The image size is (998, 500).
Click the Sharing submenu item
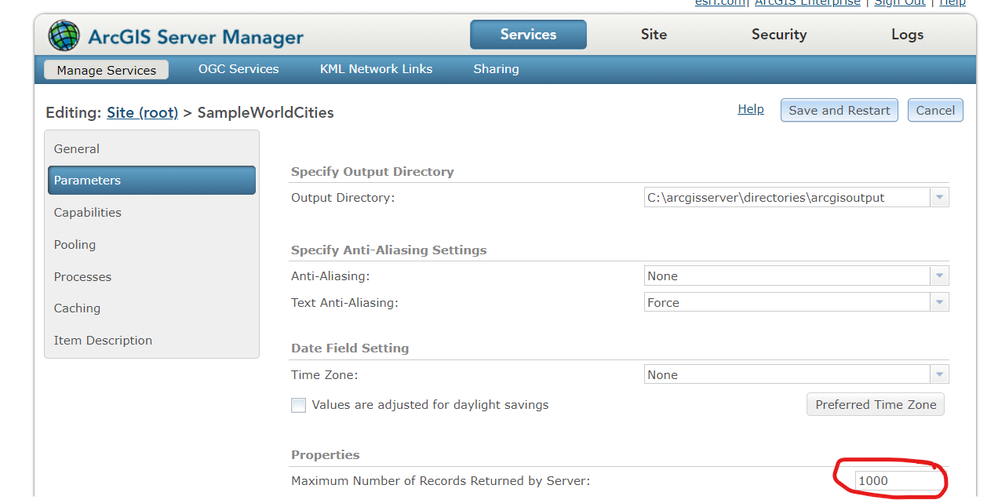coord(496,69)
